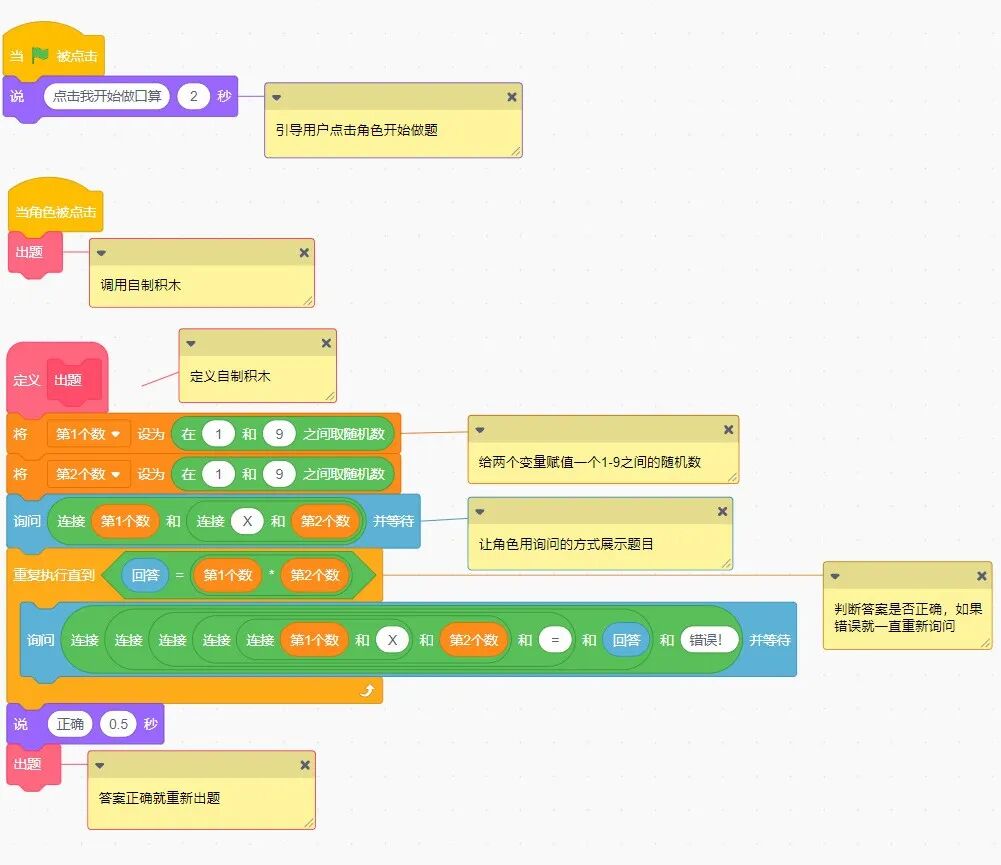Collapse the '判断答案是否正确' comment via arrow
The width and height of the screenshot is (1001, 865).
835,576
